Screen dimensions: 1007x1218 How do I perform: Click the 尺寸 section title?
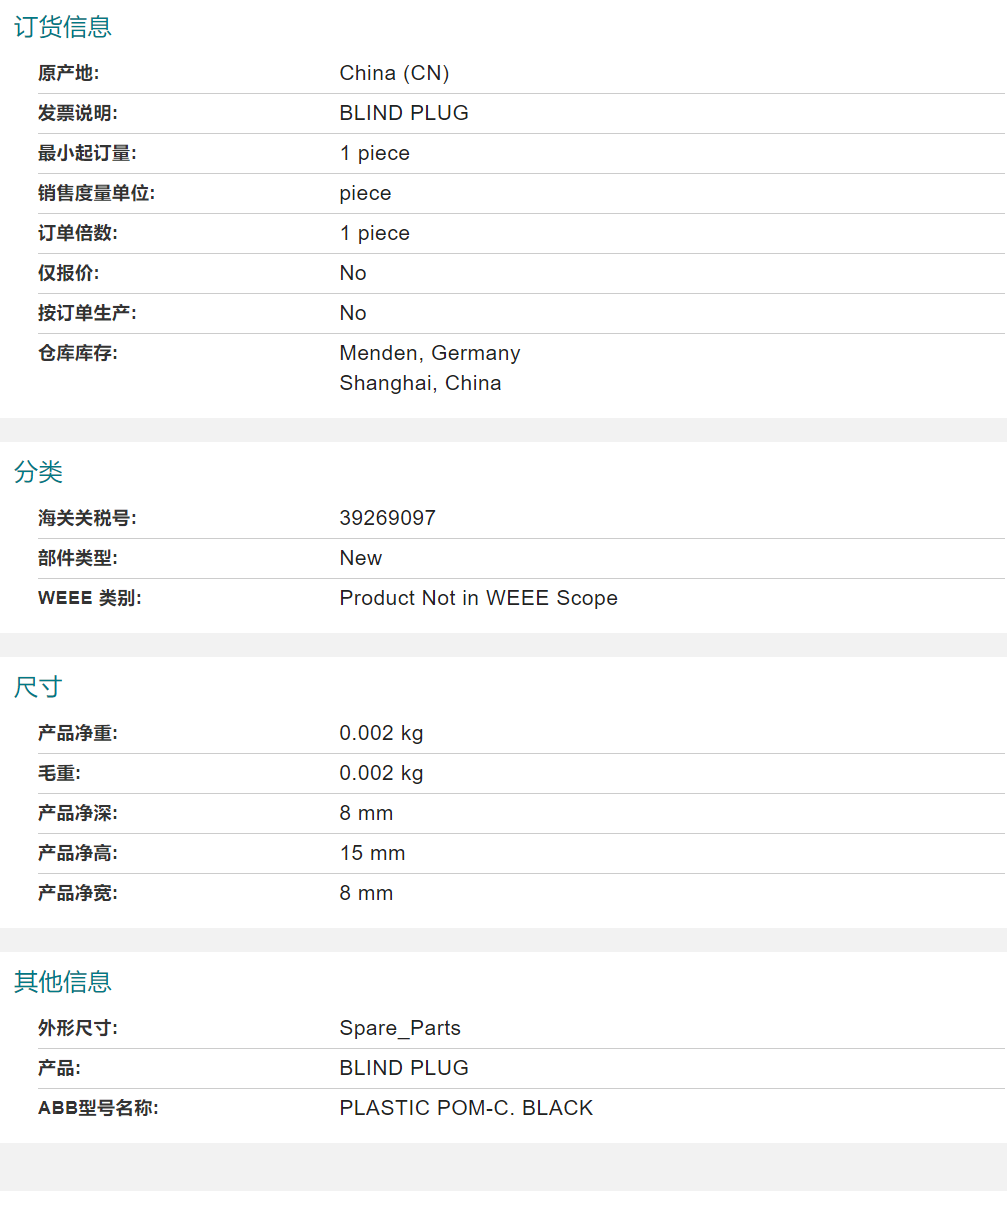point(39,687)
